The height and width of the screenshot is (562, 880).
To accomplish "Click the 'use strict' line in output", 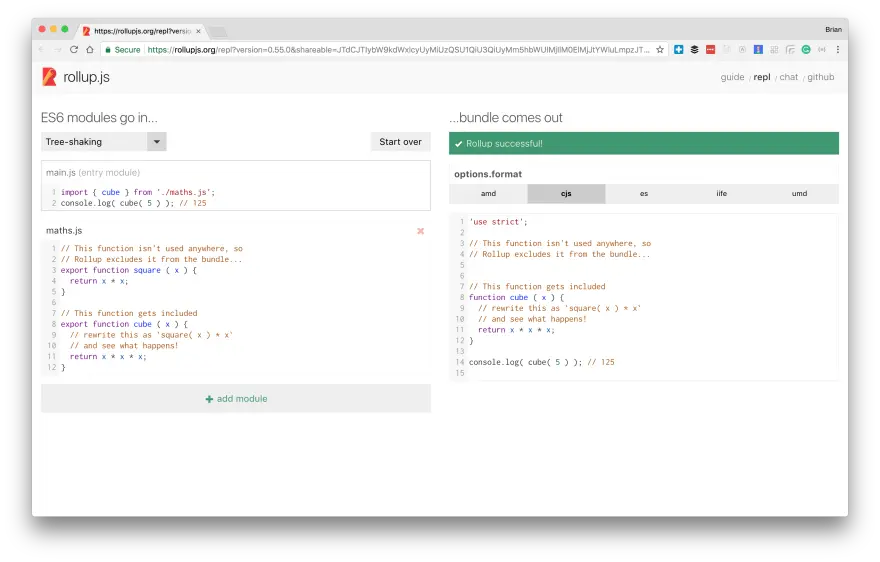I will pos(498,222).
